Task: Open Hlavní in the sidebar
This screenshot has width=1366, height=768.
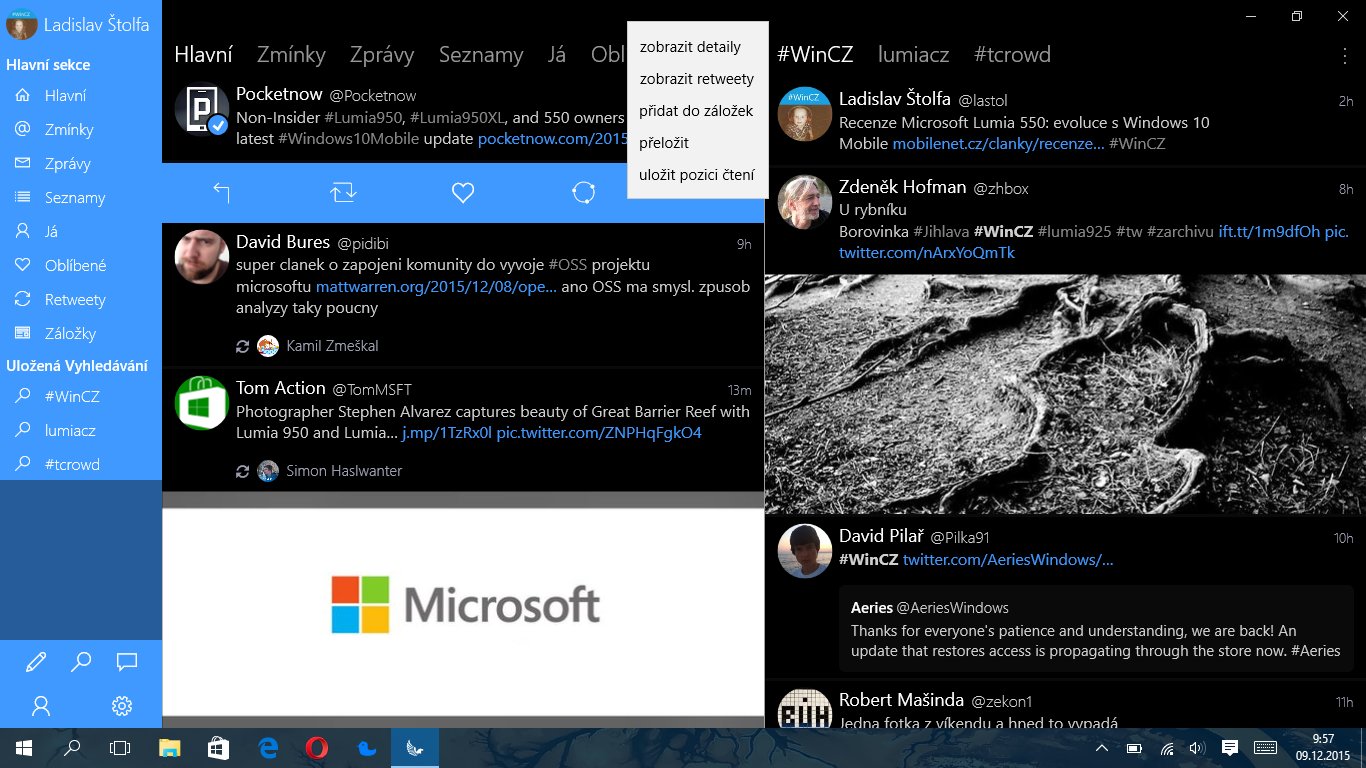Action: coord(80,96)
